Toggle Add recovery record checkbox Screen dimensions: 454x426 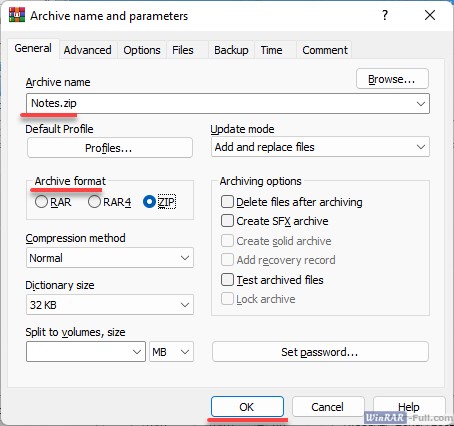click(278, 260)
